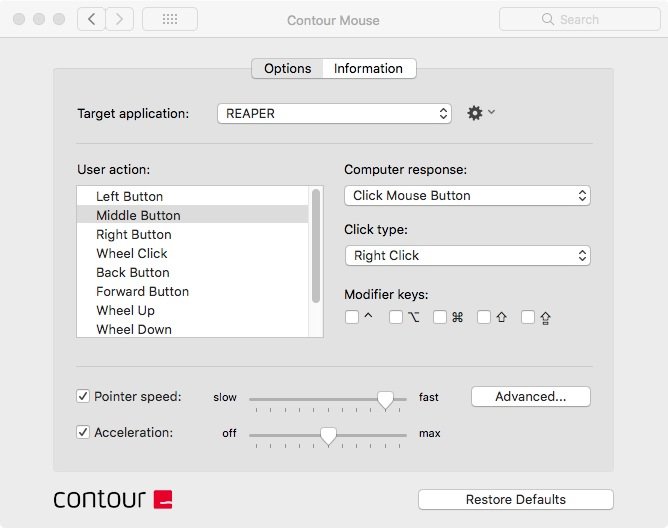Go forward with the right arrow button
668x528 pixels.
pos(119,19)
